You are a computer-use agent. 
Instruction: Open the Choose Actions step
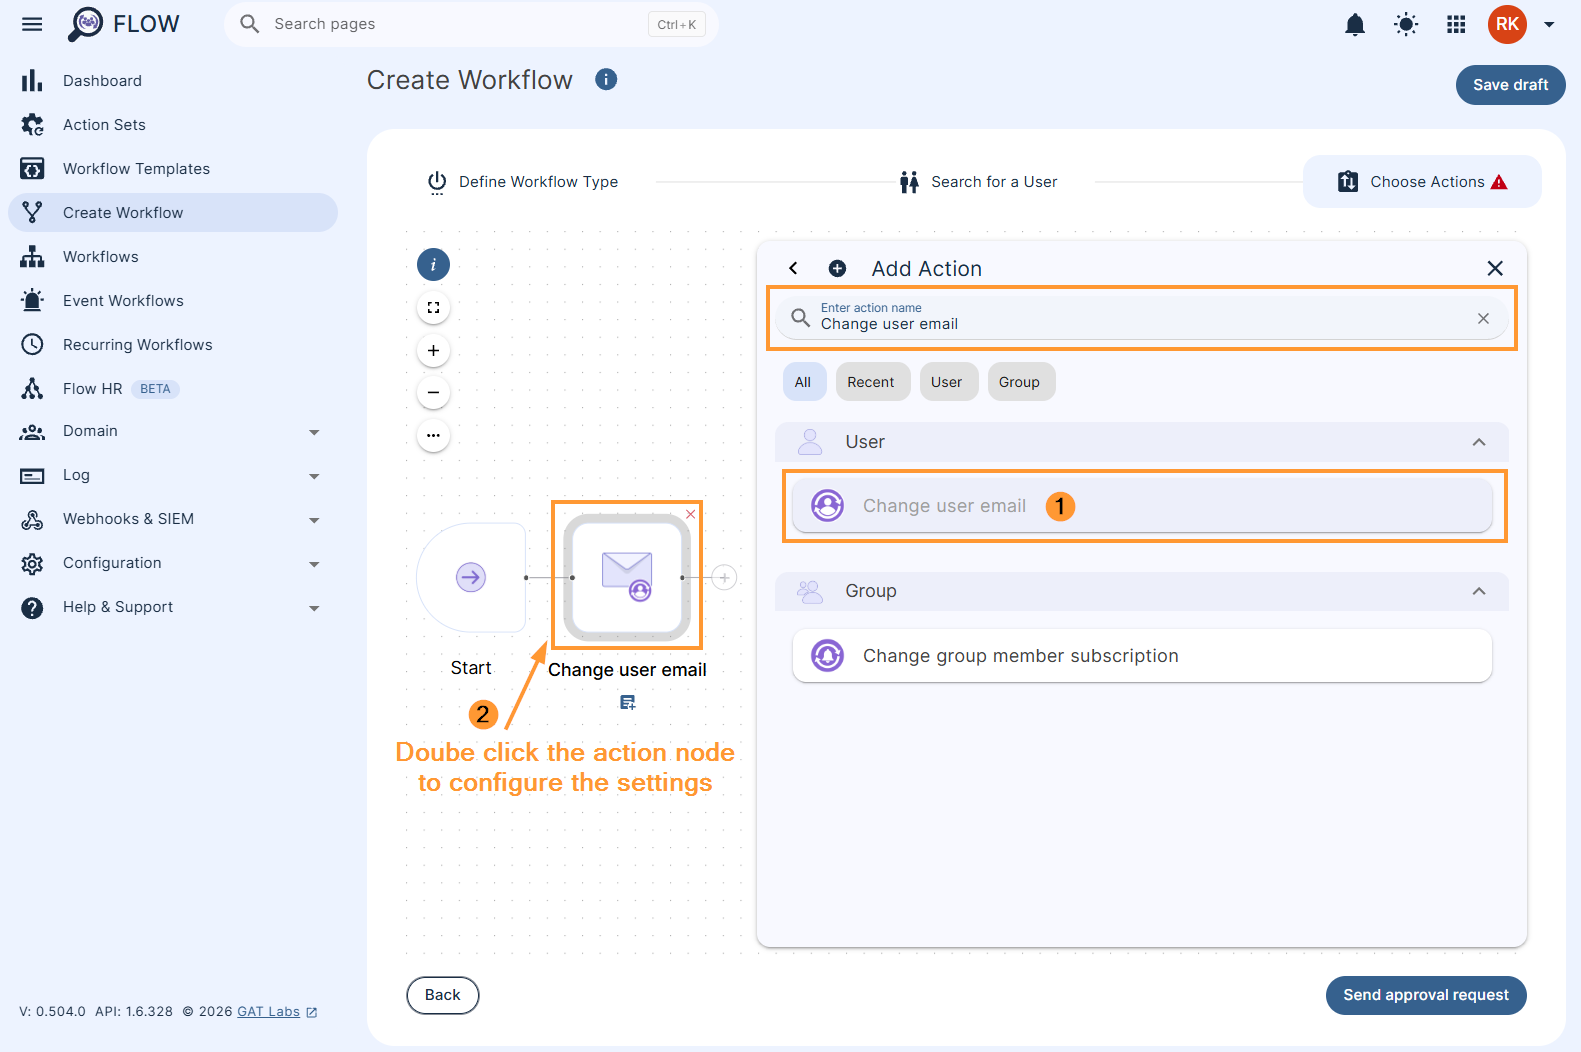click(x=1421, y=182)
